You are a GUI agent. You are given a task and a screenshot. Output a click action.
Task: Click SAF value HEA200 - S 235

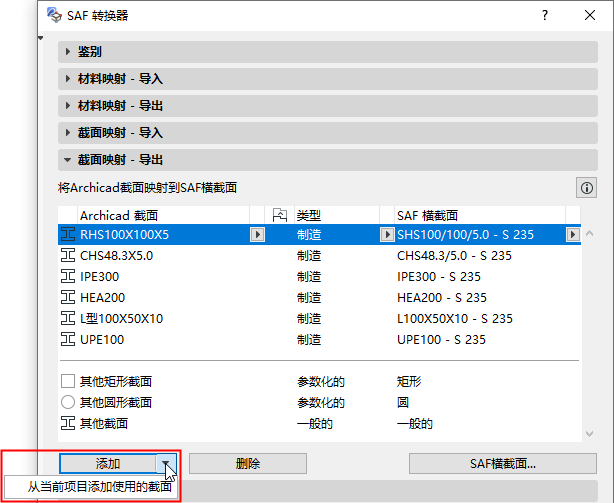click(x=442, y=297)
